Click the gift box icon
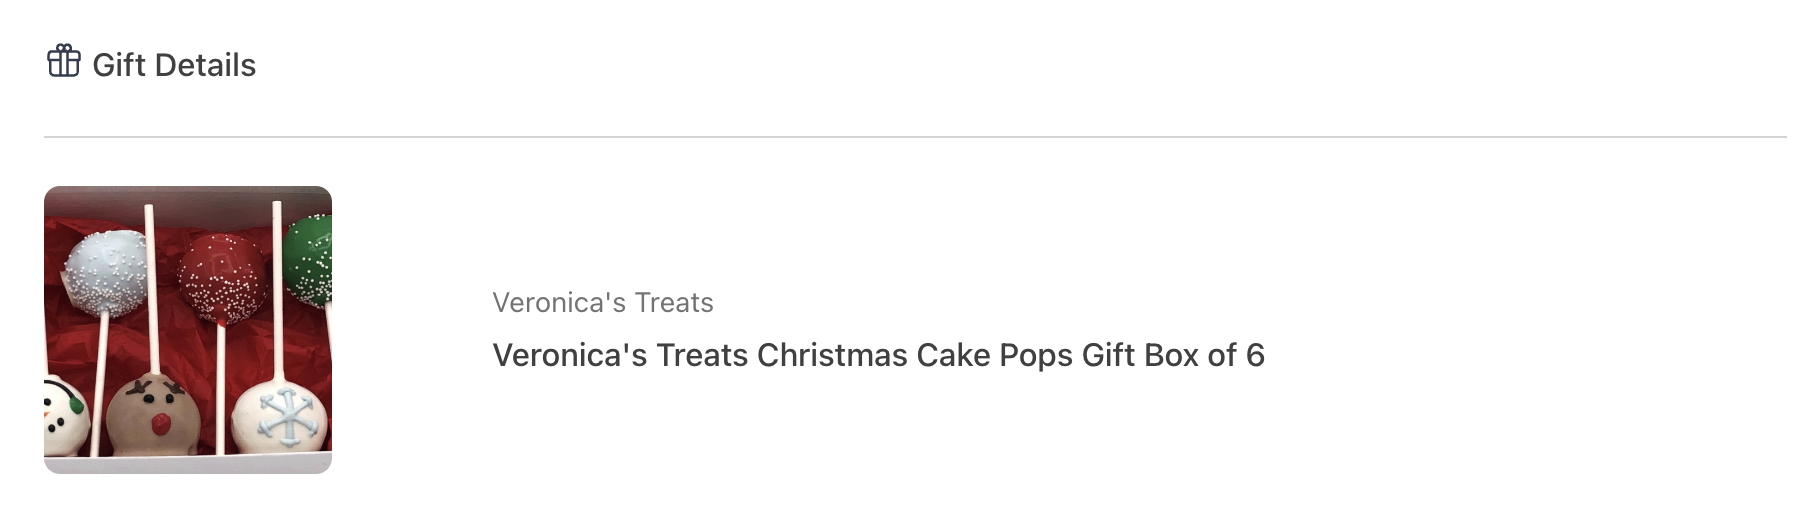Viewport: 1820px width, 512px height. coord(64,61)
